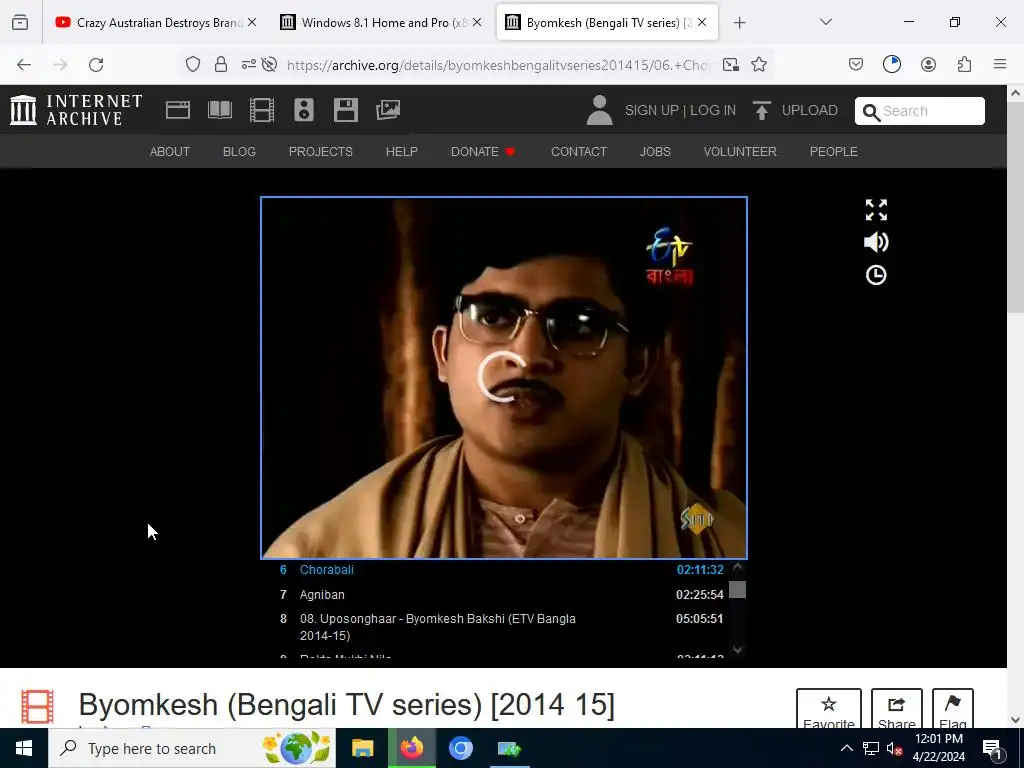Open the ABOUT menu item
1024x768 pixels.
(170, 152)
